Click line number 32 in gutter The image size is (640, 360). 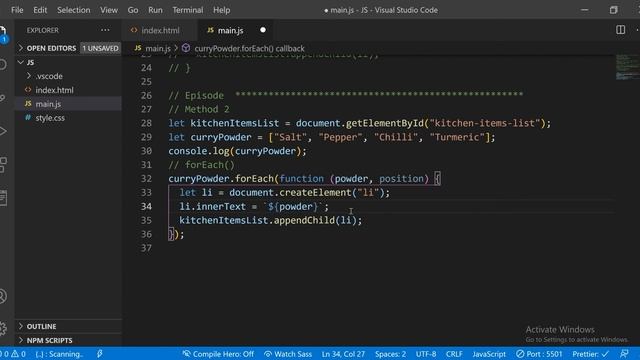(x=146, y=179)
